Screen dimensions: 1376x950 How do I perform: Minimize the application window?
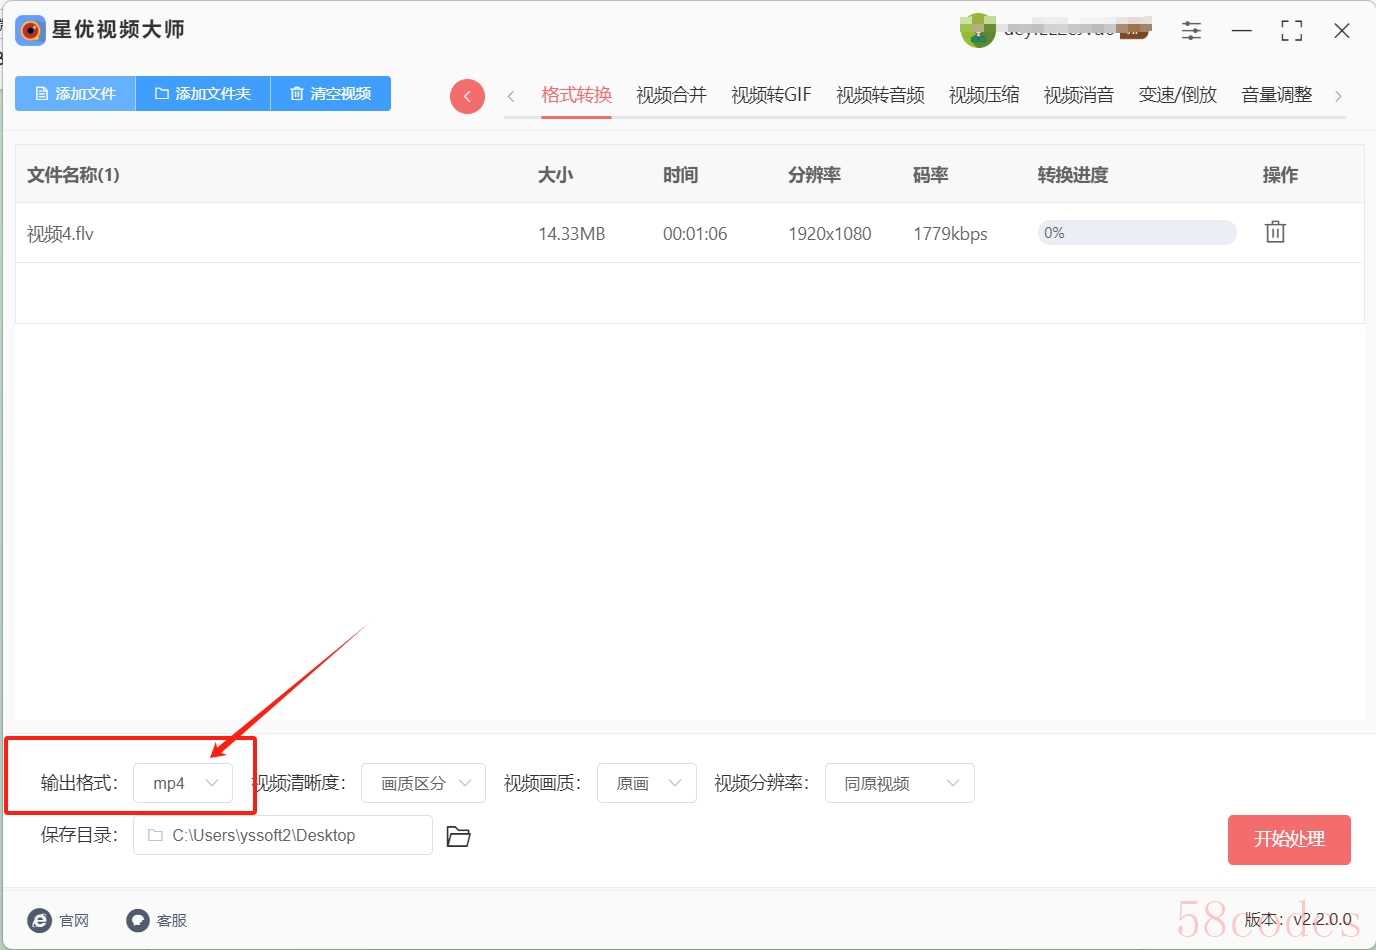point(1242,31)
